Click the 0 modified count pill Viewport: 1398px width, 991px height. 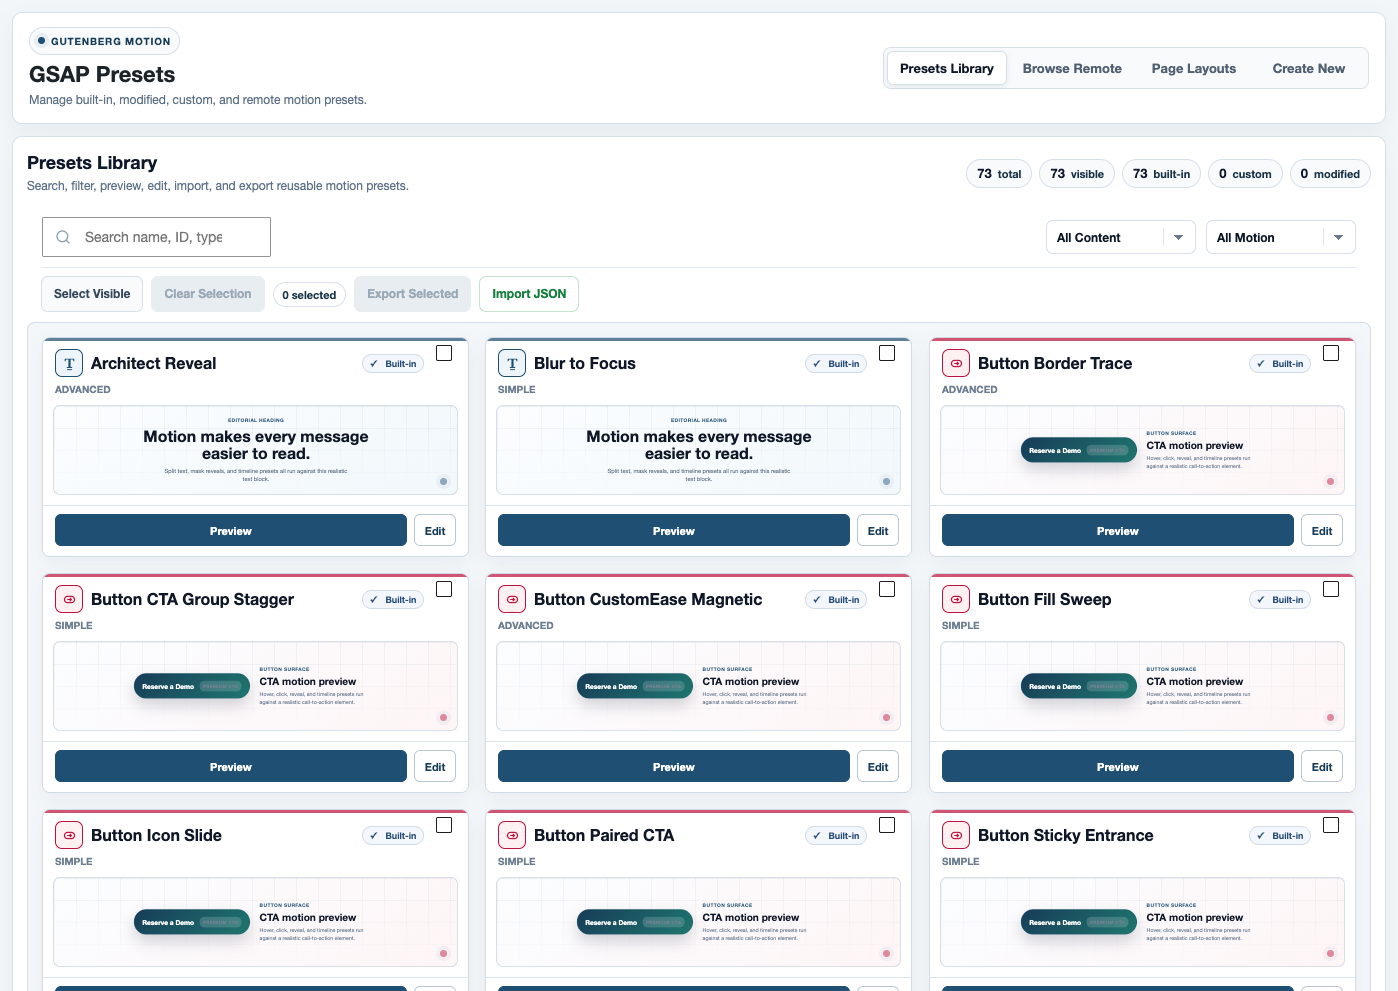(1330, 174)
